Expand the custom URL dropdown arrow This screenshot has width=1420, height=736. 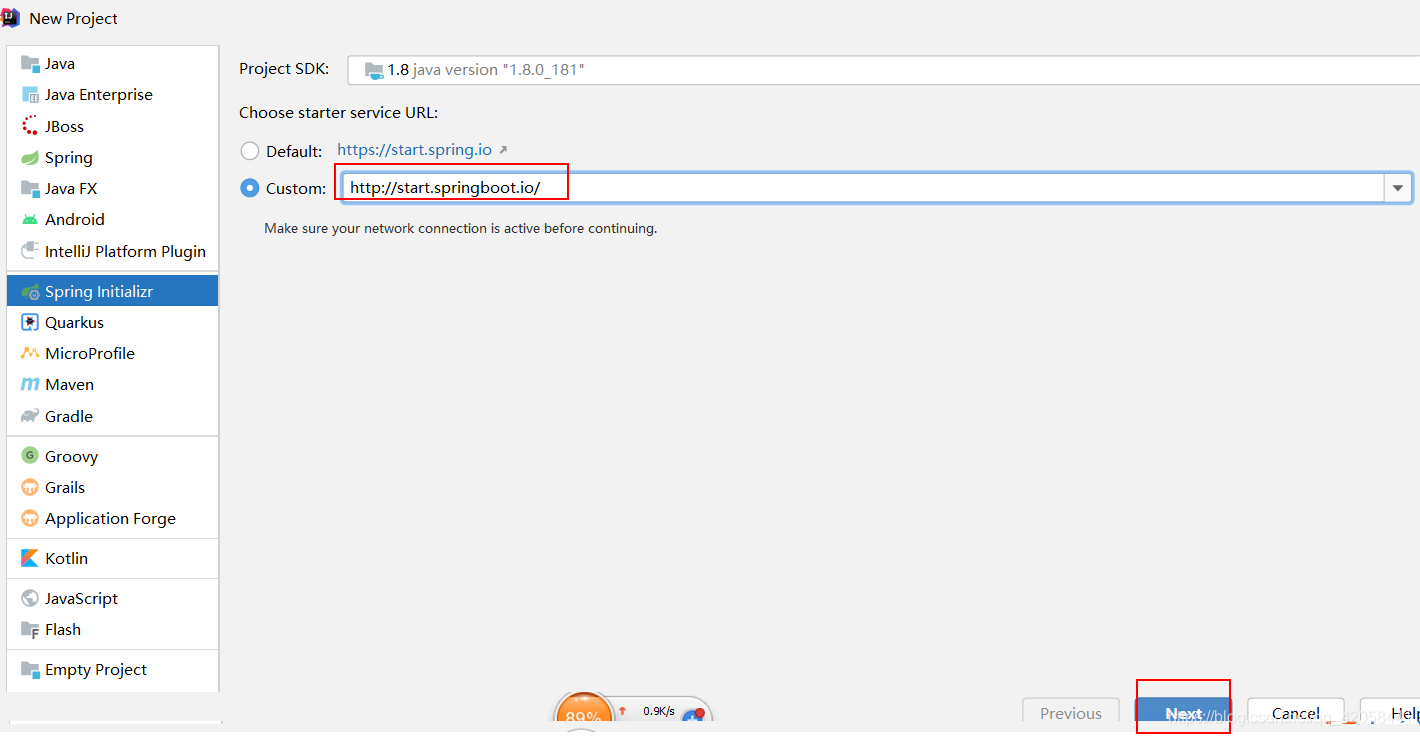(x=1398, y=188)
